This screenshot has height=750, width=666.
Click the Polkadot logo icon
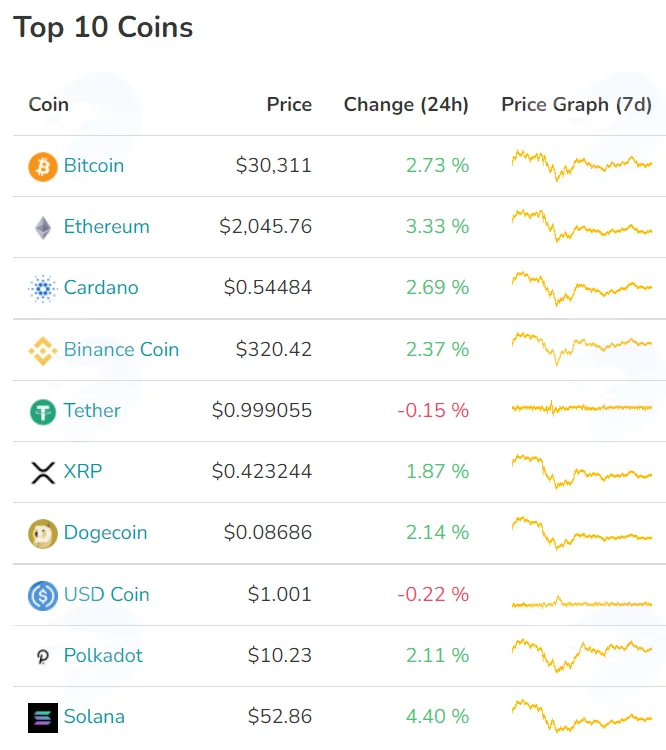pyautogui.click(x=43, y=656)
